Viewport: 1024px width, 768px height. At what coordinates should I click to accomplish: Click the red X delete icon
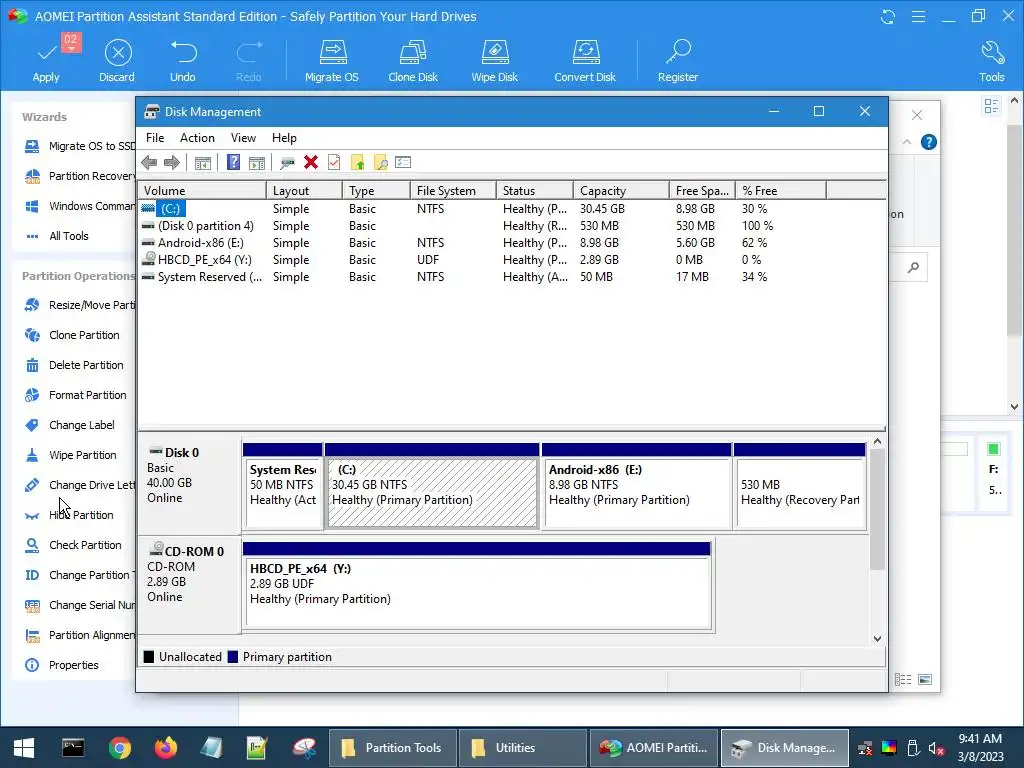pos(311,163)
